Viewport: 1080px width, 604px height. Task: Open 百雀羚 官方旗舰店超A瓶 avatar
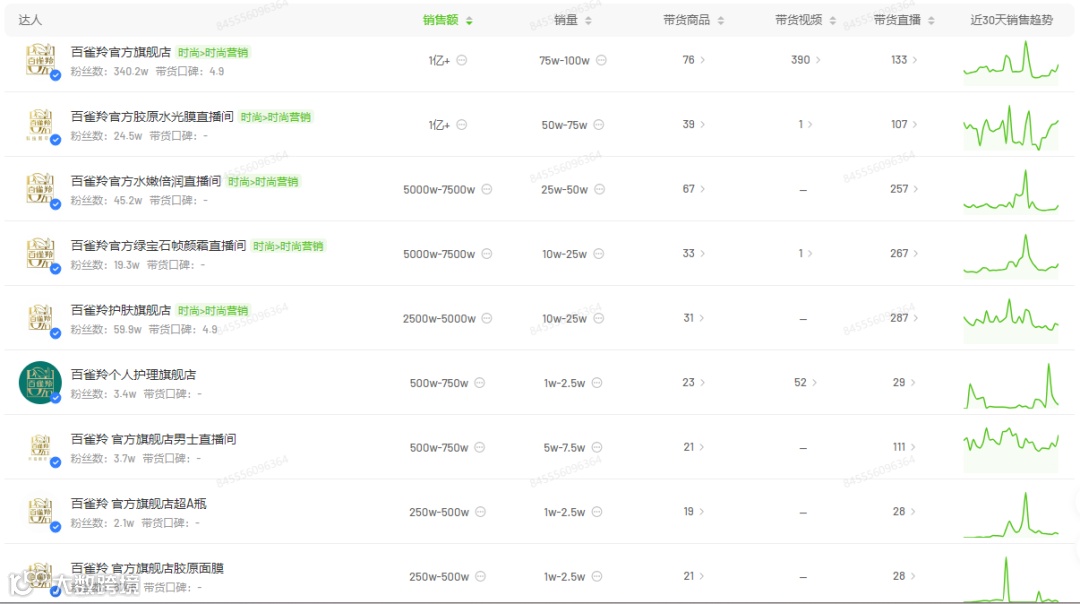(x=40, y=512)
